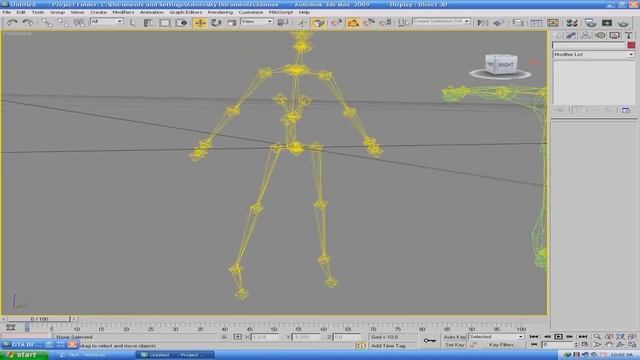Click the ViewCube Right face

[x=506, y=64]
